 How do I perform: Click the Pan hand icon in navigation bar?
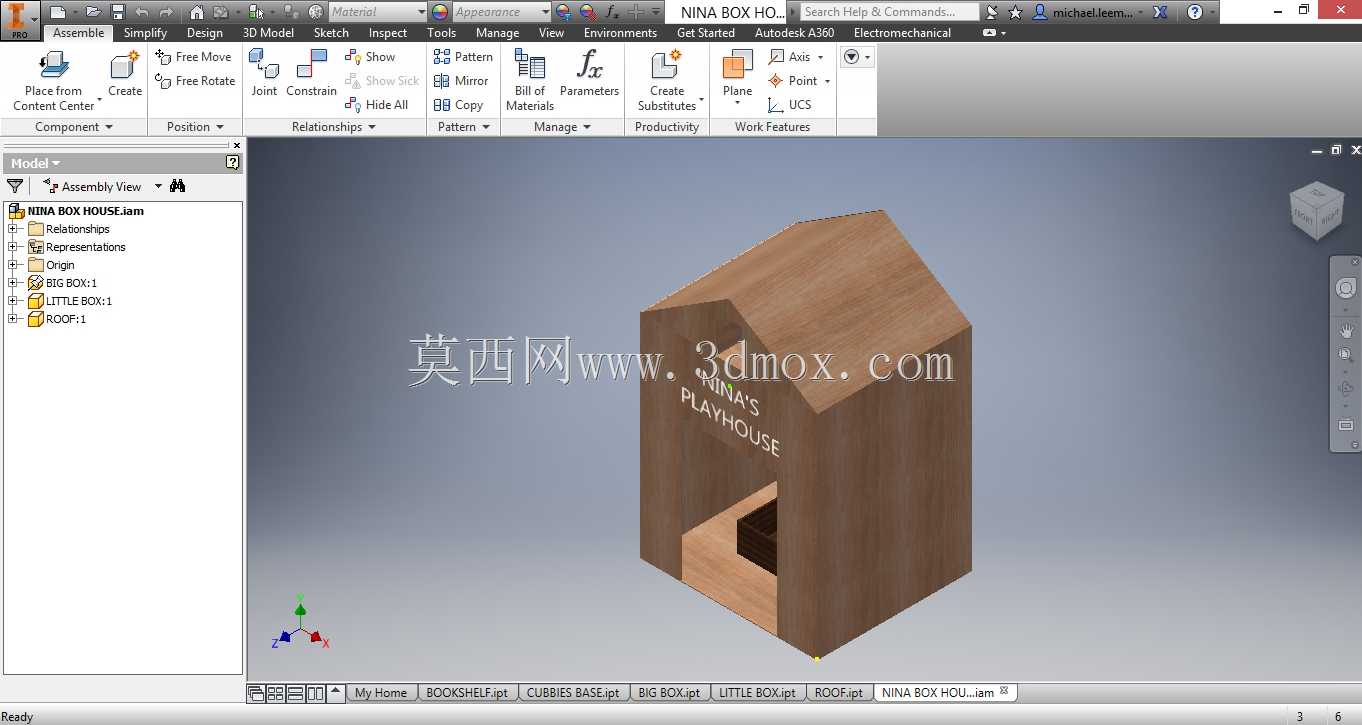(1346, 330)
